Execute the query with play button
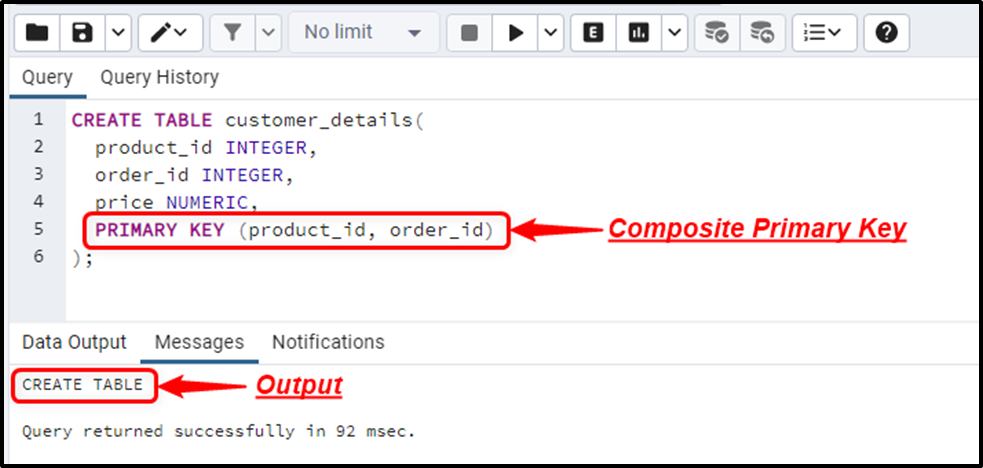983x468 pixels. (515, 33)
